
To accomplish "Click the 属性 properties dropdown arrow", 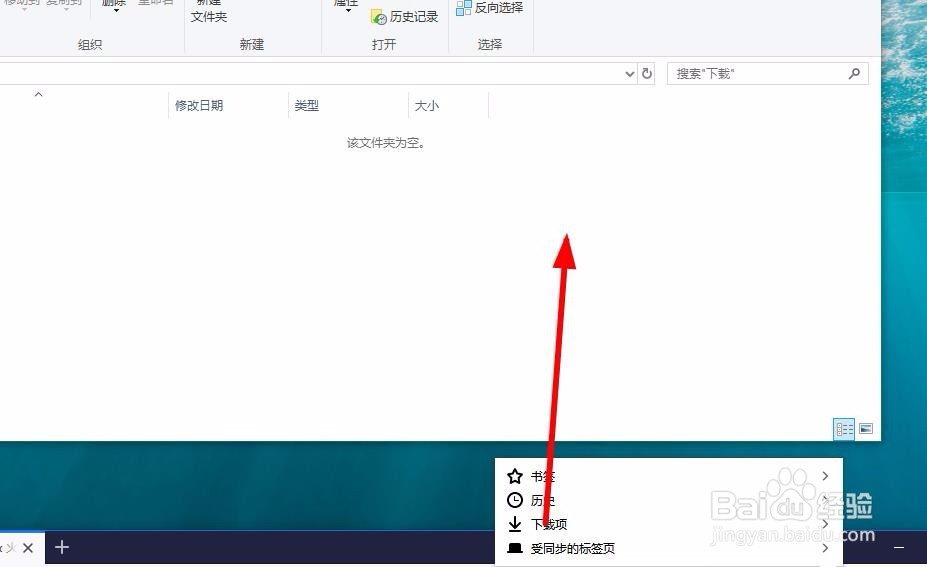I will coord(348,10).
